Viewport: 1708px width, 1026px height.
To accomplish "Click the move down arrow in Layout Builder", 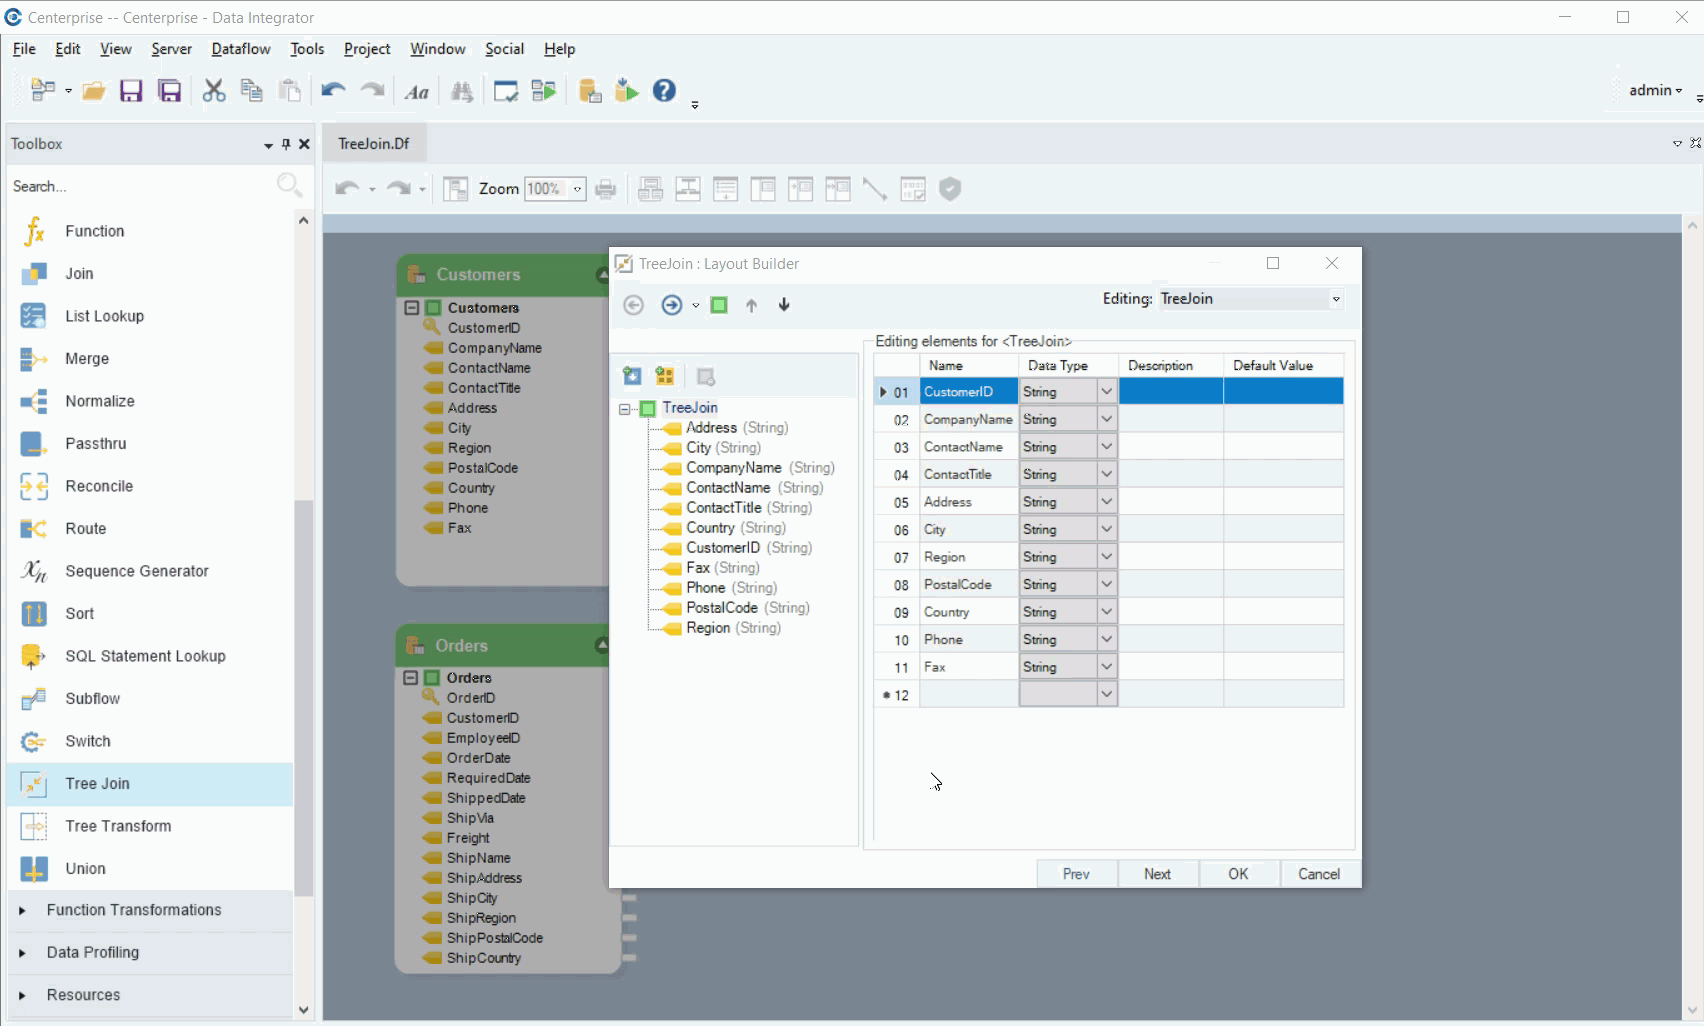I will pos(784,305).
